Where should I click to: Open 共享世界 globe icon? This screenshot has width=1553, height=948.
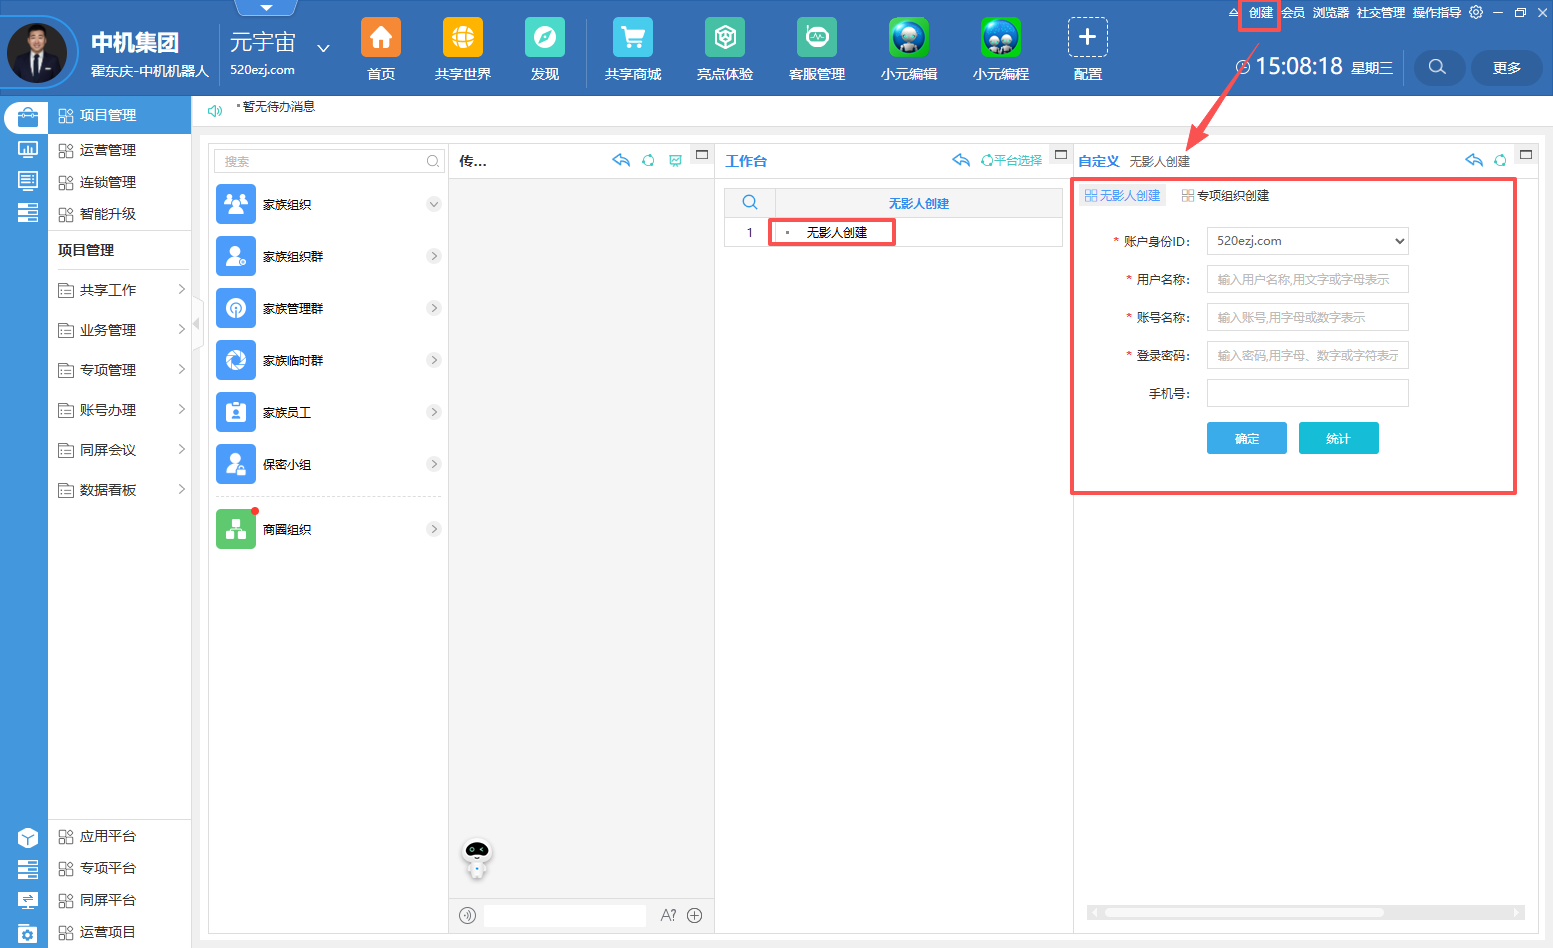click(462, 38)
